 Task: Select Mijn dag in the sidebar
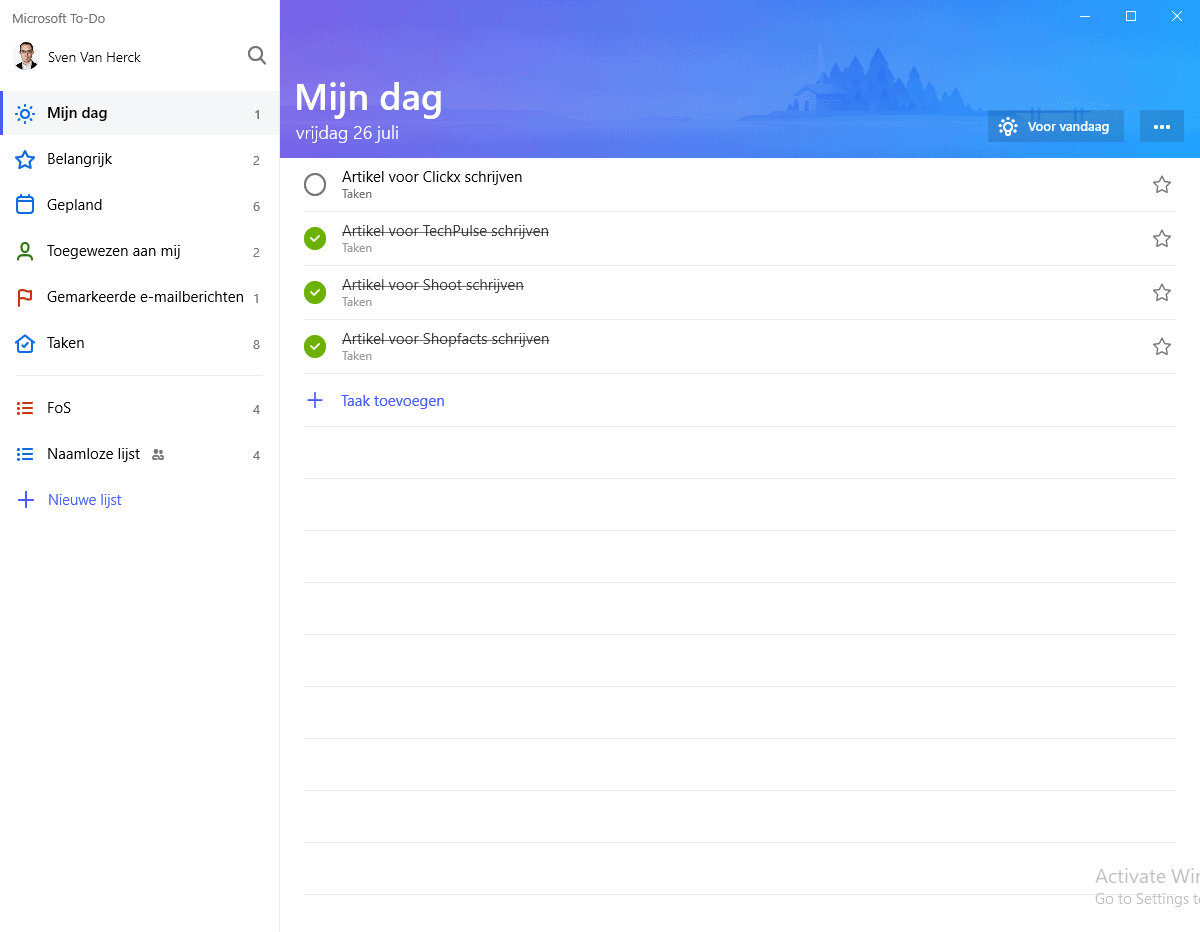[x=140, y=114]
